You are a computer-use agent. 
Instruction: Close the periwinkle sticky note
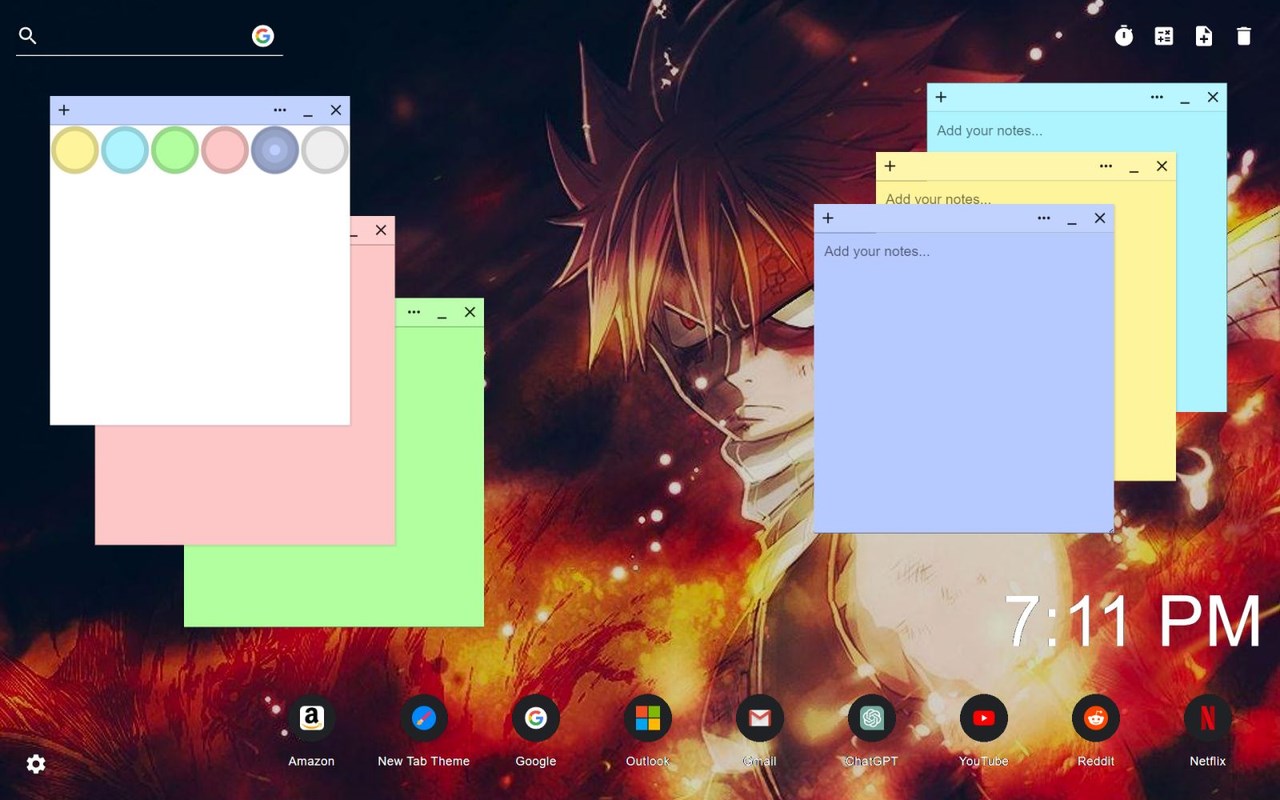click(1100, 218)
